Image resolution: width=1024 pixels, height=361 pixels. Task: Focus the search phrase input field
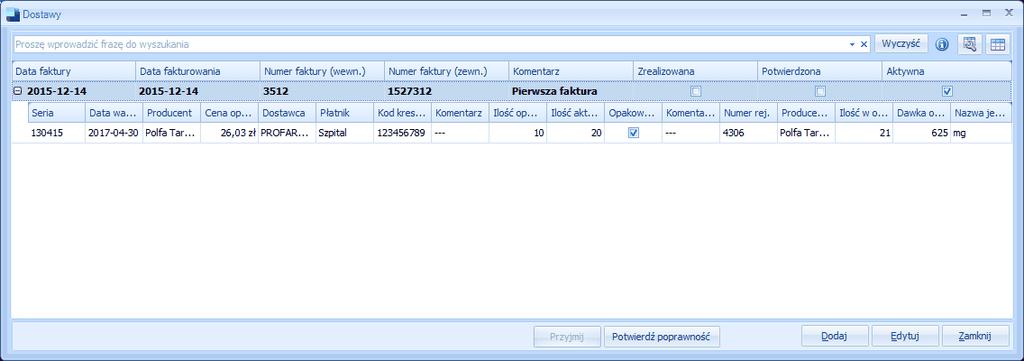[x=430, y=44]
